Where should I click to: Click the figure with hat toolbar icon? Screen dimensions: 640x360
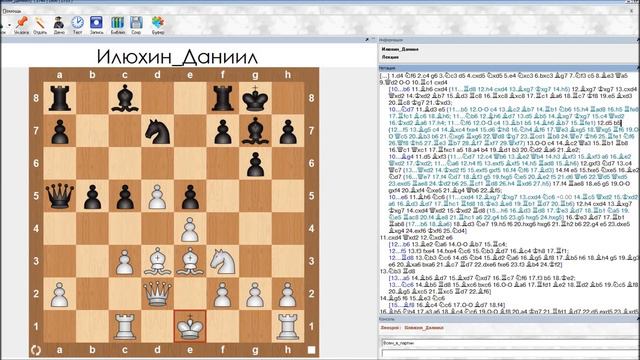59,23
